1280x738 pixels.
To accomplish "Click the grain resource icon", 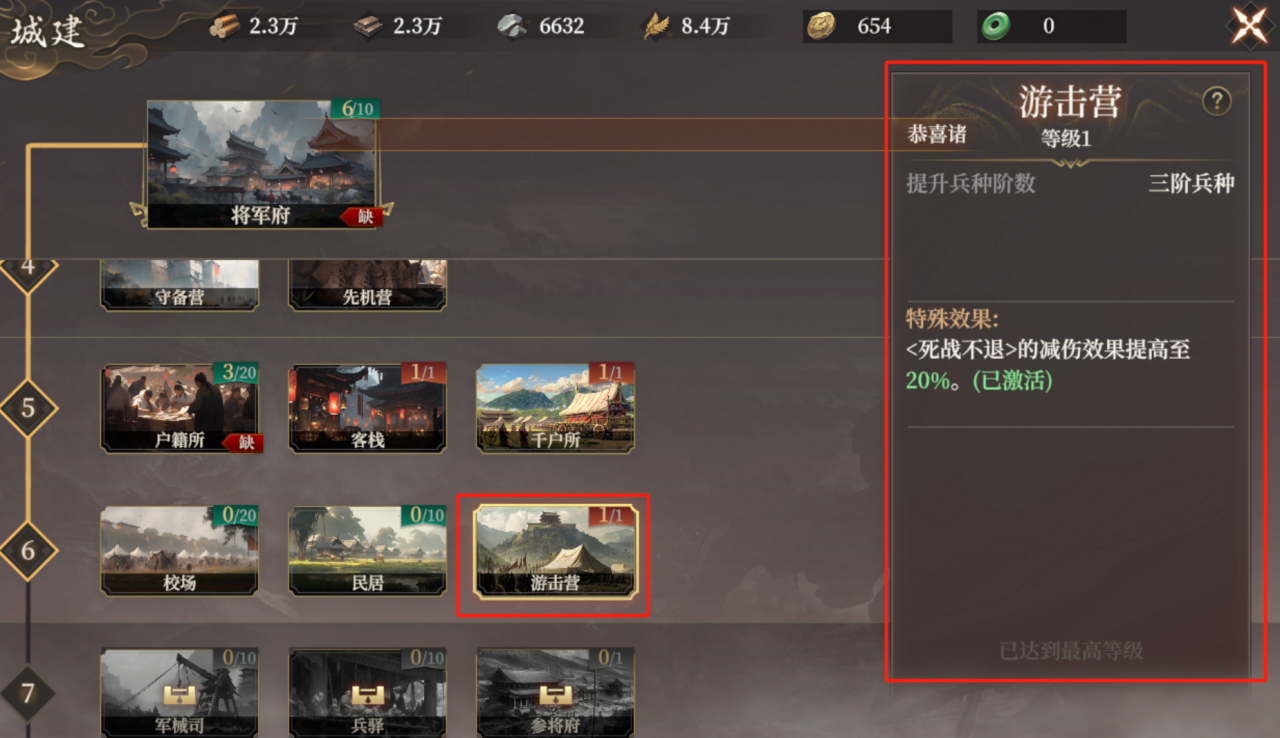I will click(x=657, y=26).
